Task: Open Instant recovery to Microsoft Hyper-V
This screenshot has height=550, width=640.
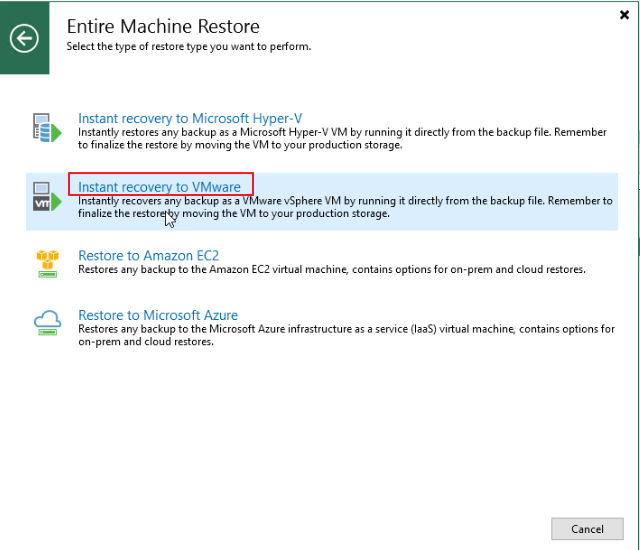Action: 190,118
